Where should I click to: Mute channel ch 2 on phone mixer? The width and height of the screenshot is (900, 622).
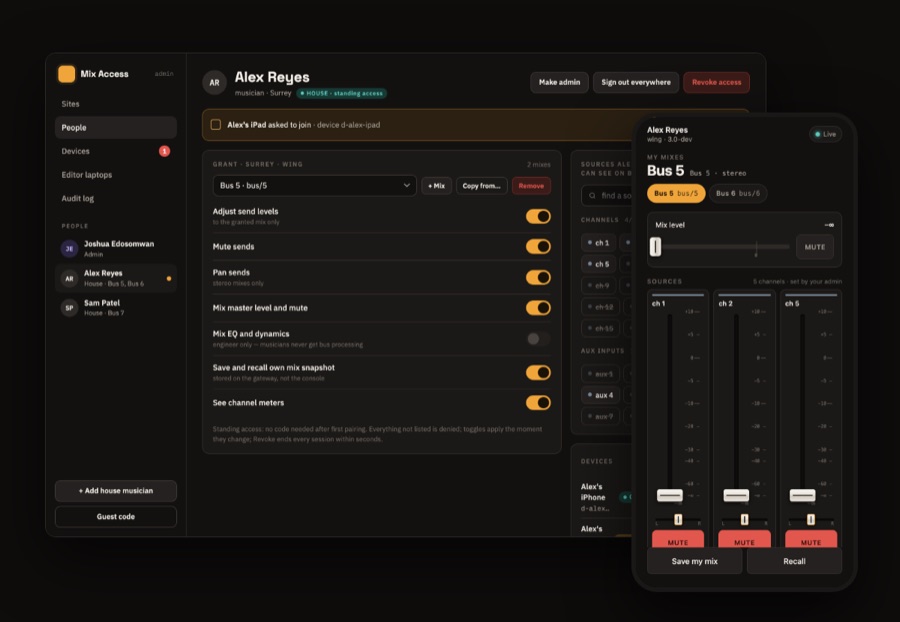744,539
